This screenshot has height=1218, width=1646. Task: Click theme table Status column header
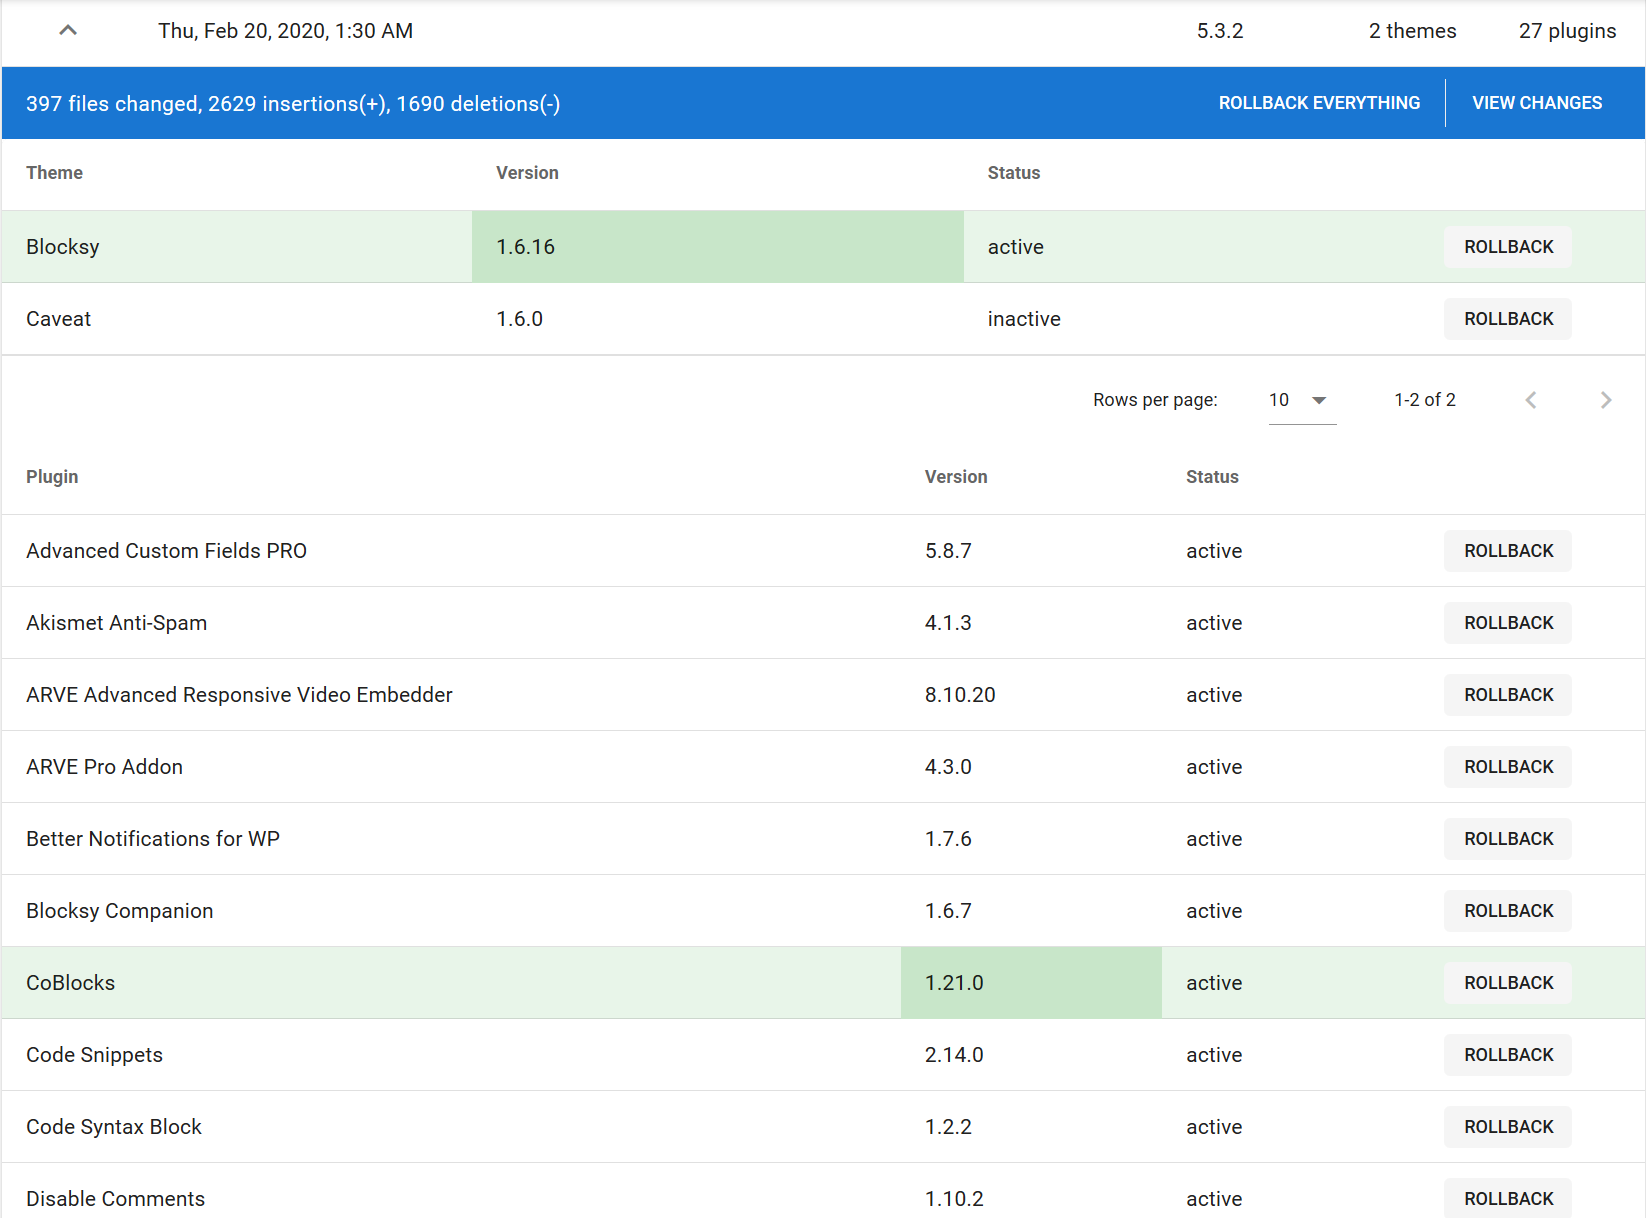click(1014, 173)
